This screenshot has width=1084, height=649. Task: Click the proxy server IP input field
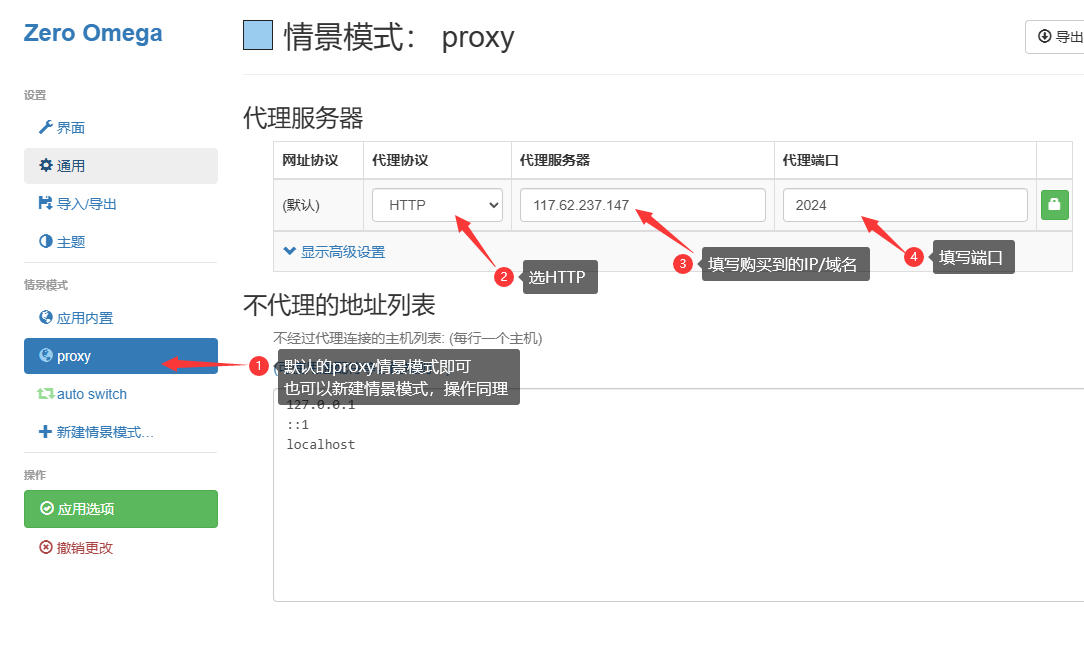642,205
